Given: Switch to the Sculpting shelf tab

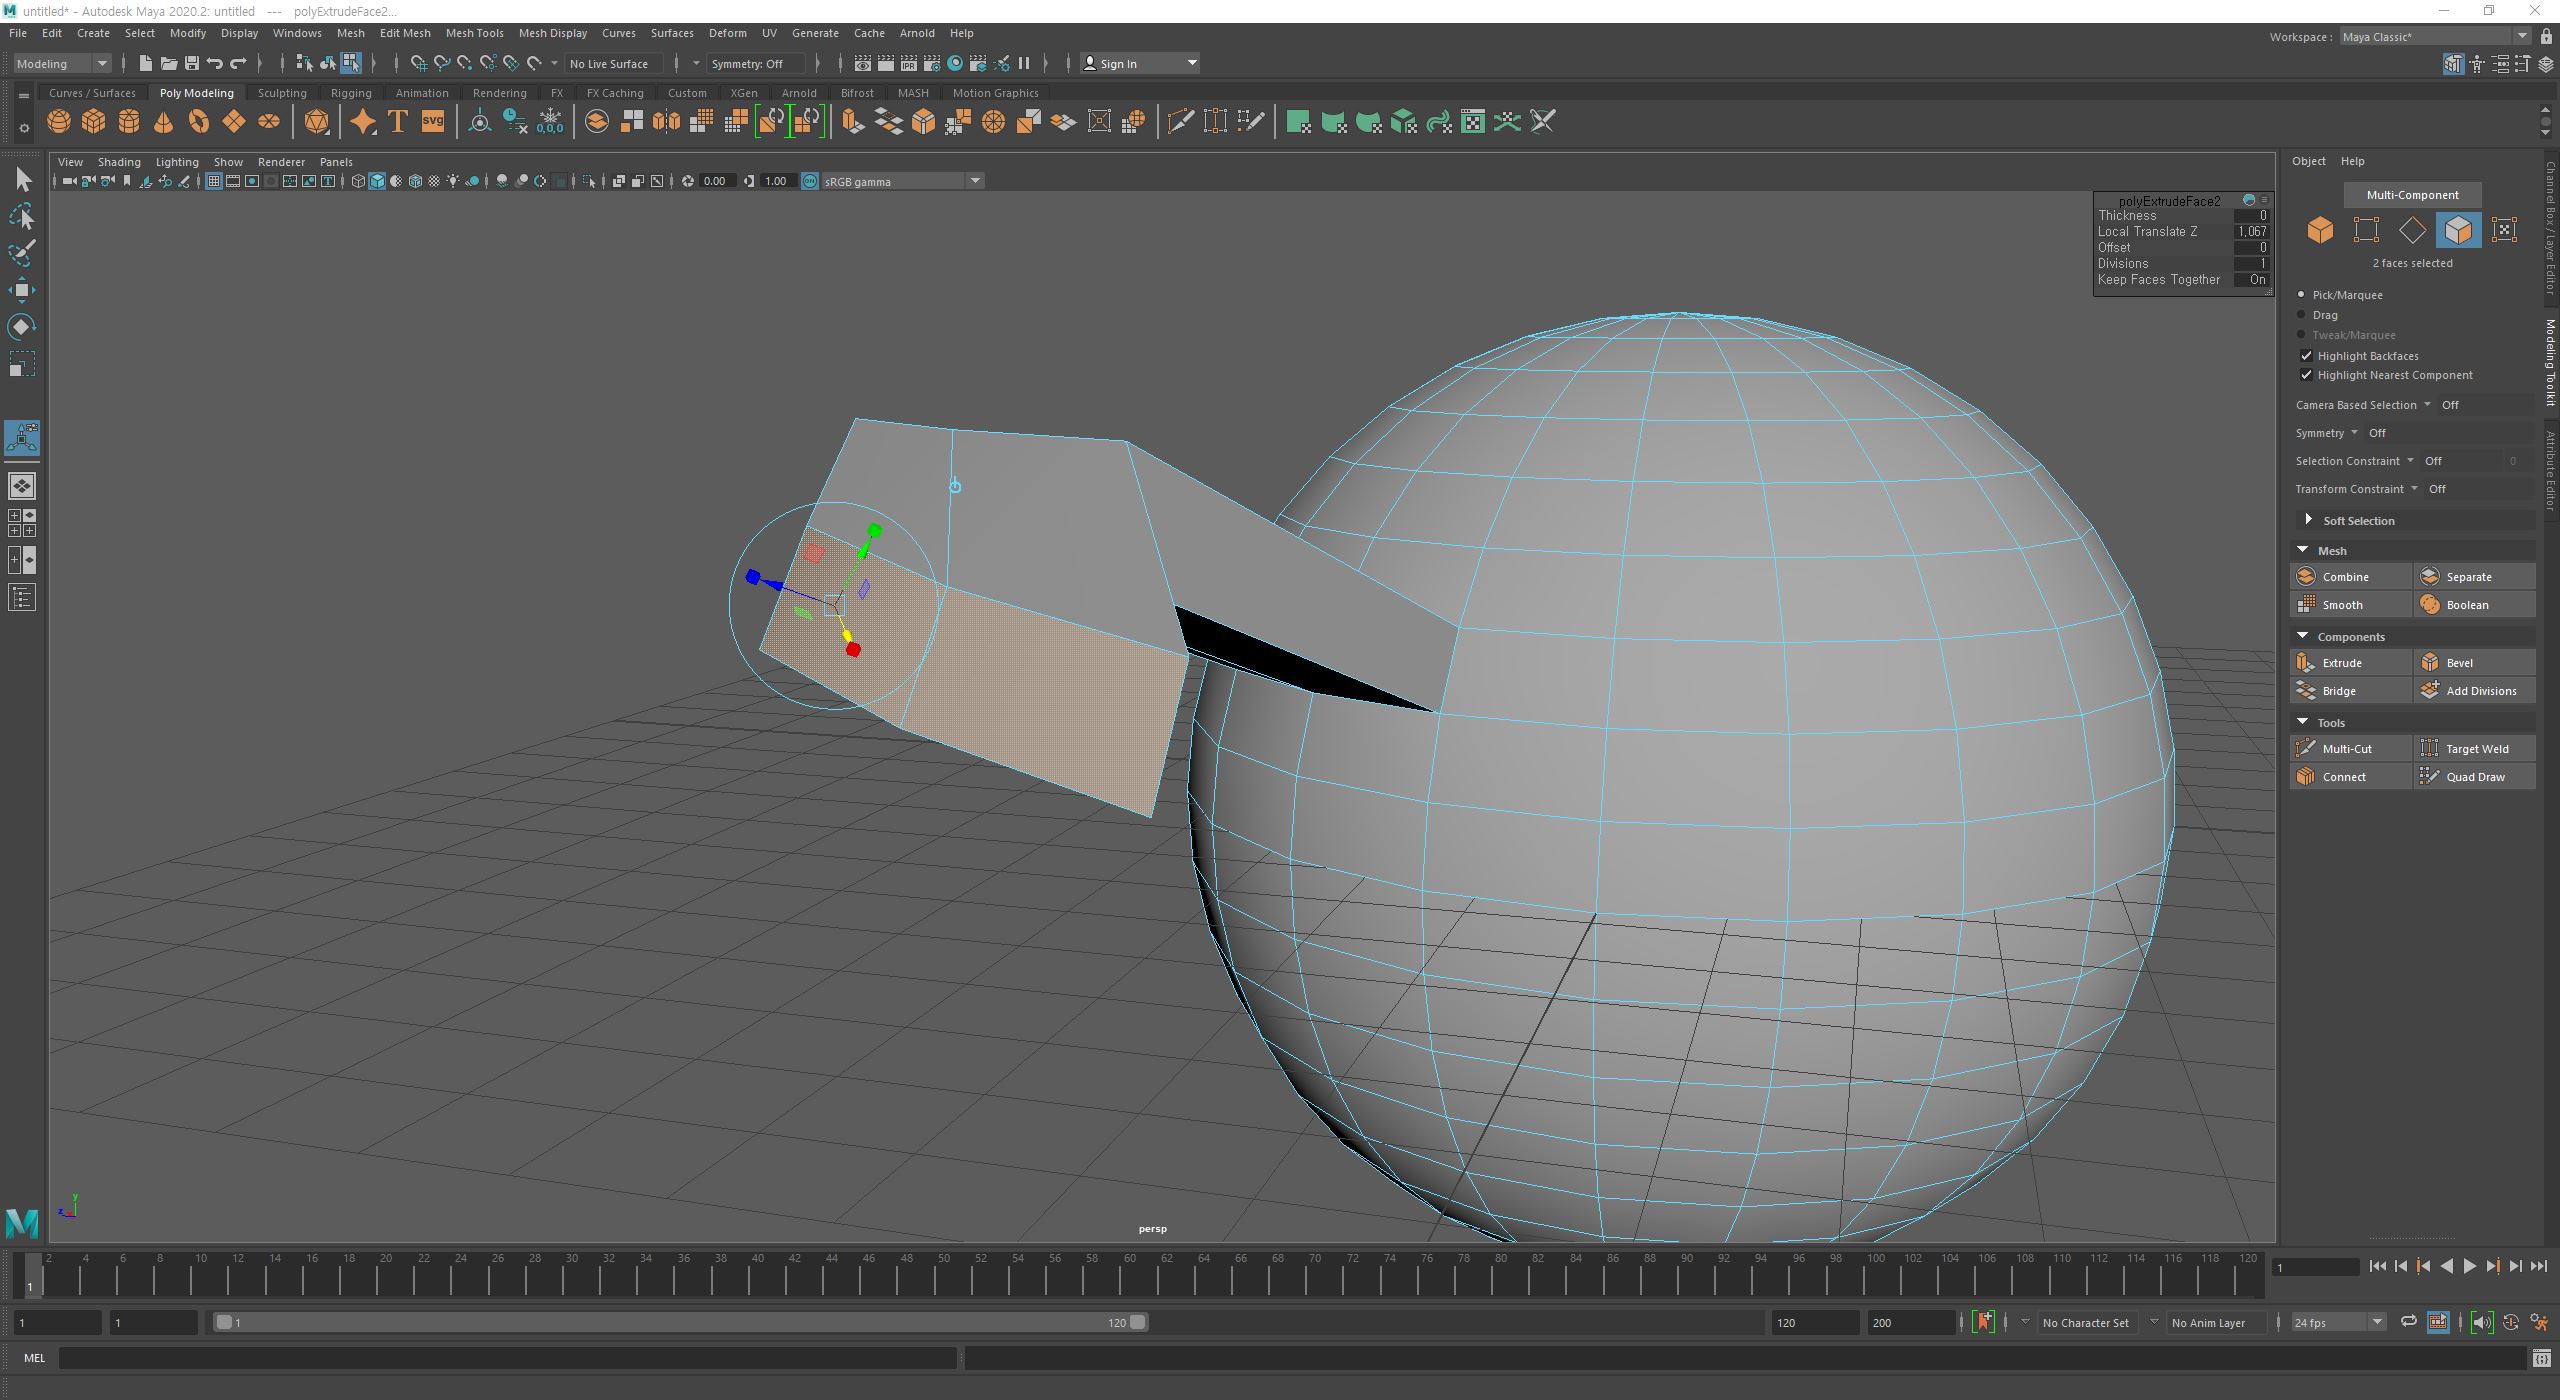Looking at the screenshot, I should point(281,93).
